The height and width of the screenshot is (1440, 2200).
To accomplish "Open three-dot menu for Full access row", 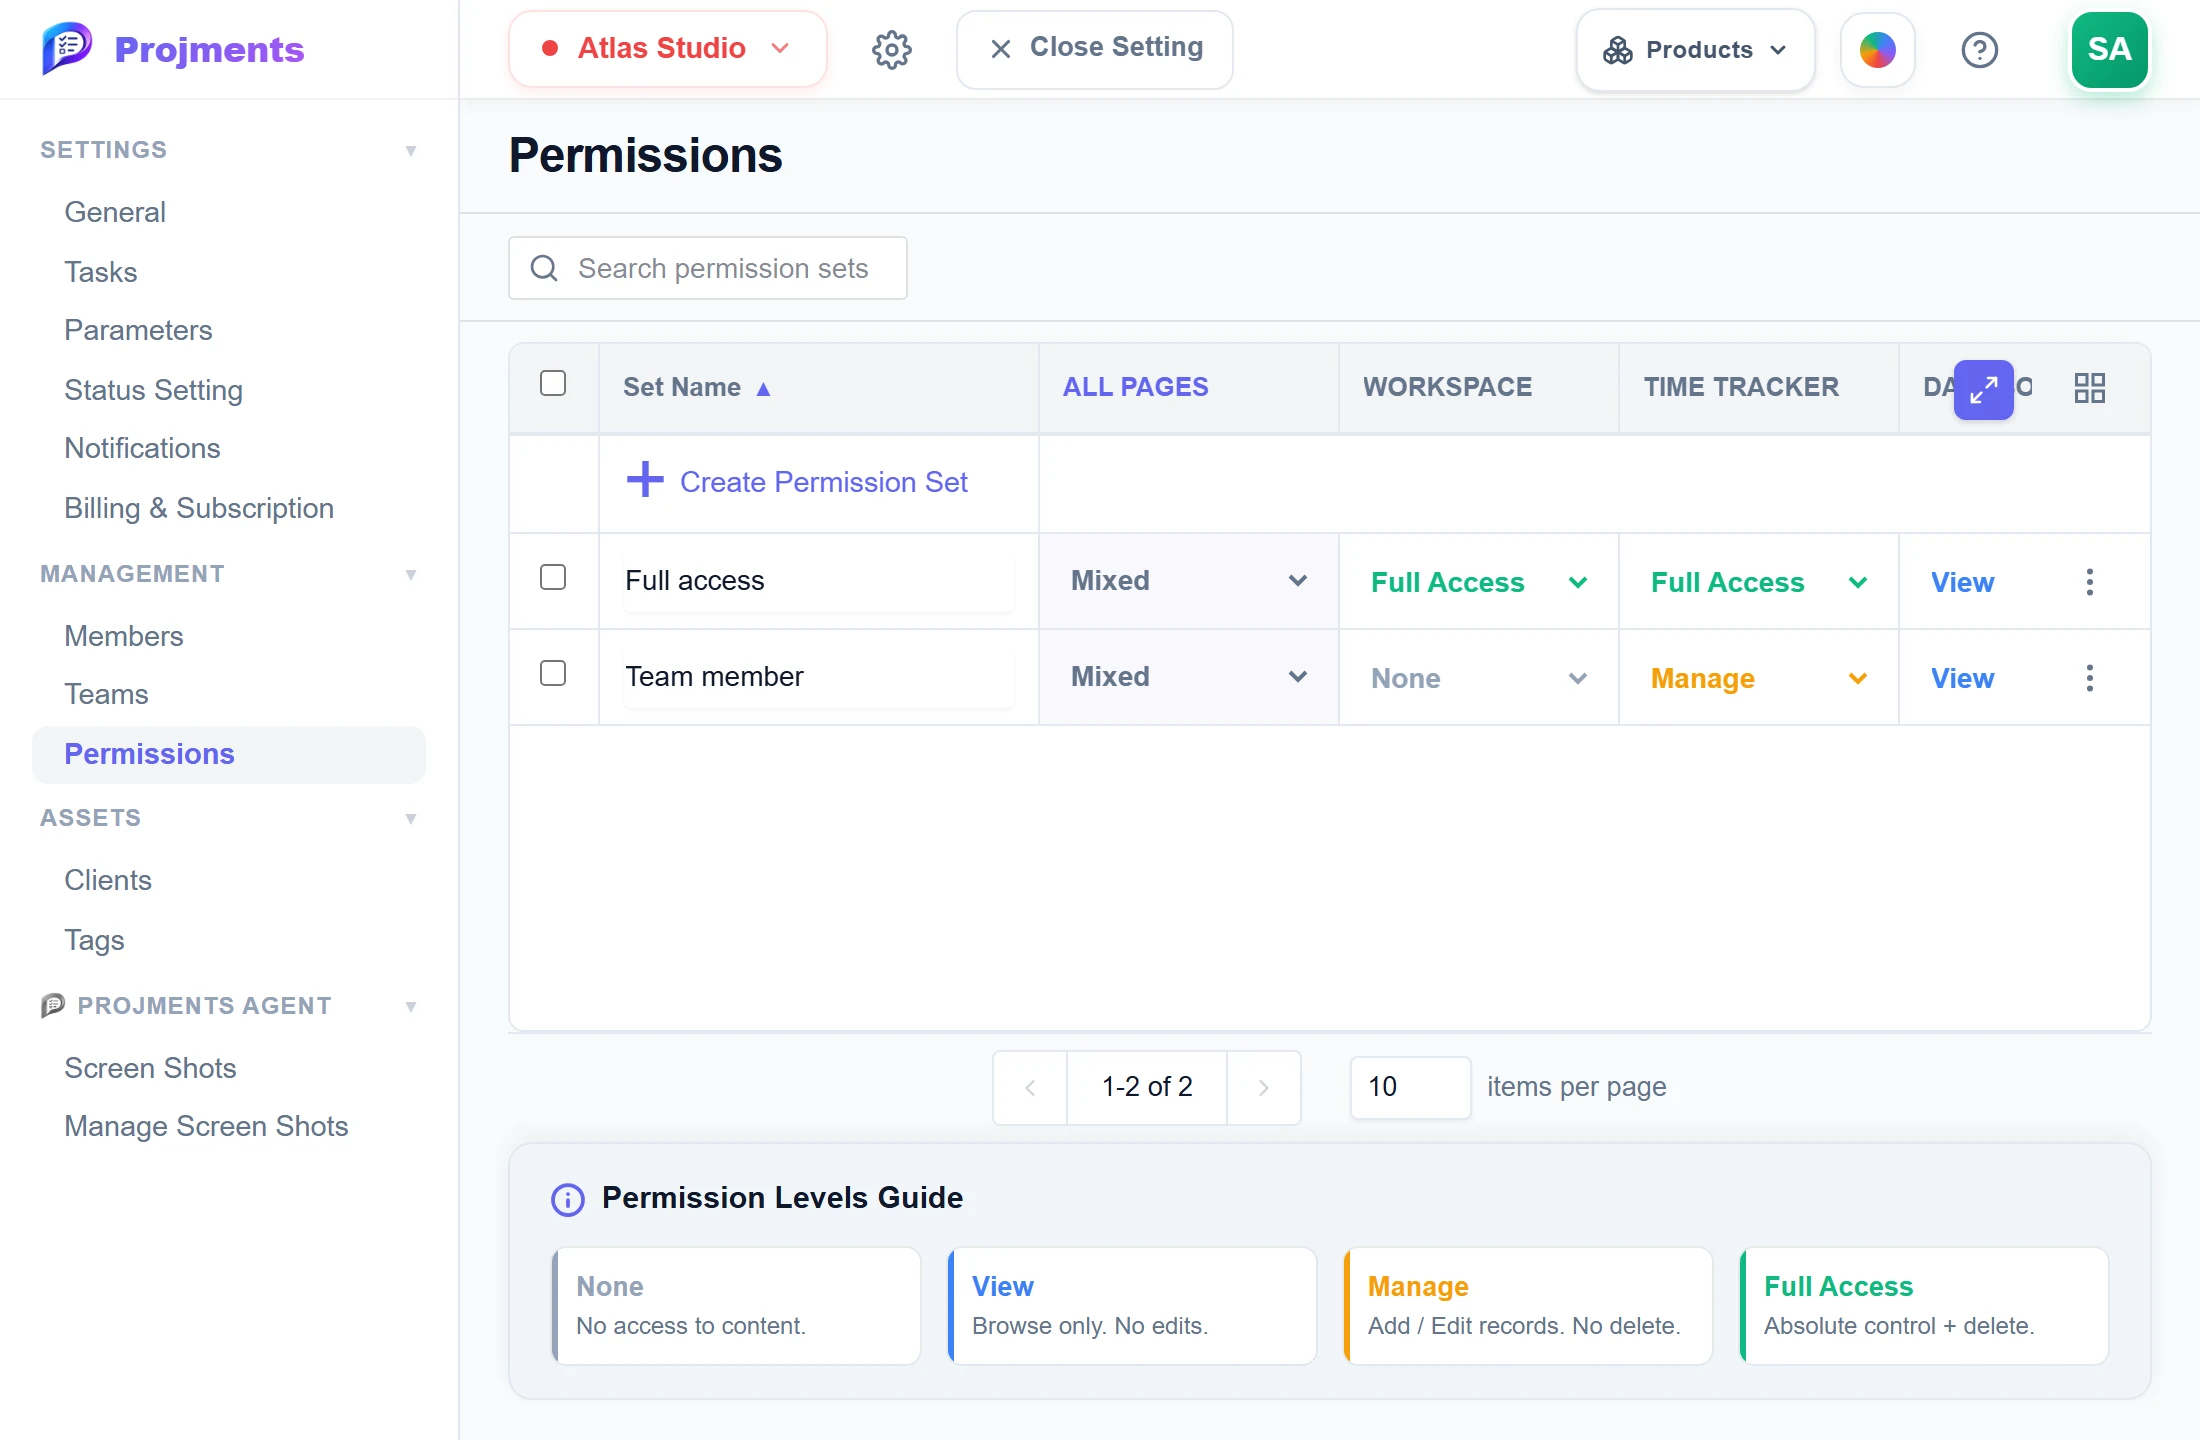I will pyautogui.click(x=2089, y=582).
